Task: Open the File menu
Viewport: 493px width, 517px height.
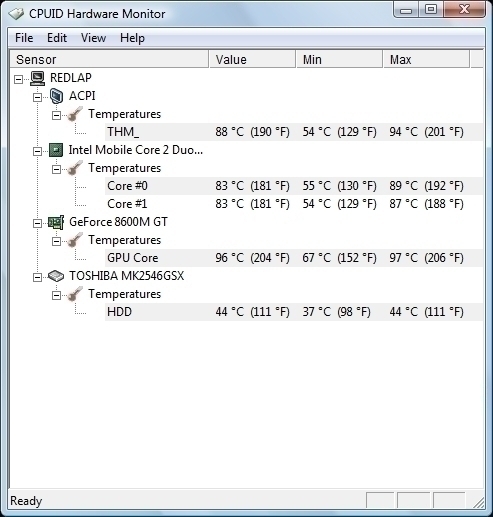Action: click(x=24, y=38)
